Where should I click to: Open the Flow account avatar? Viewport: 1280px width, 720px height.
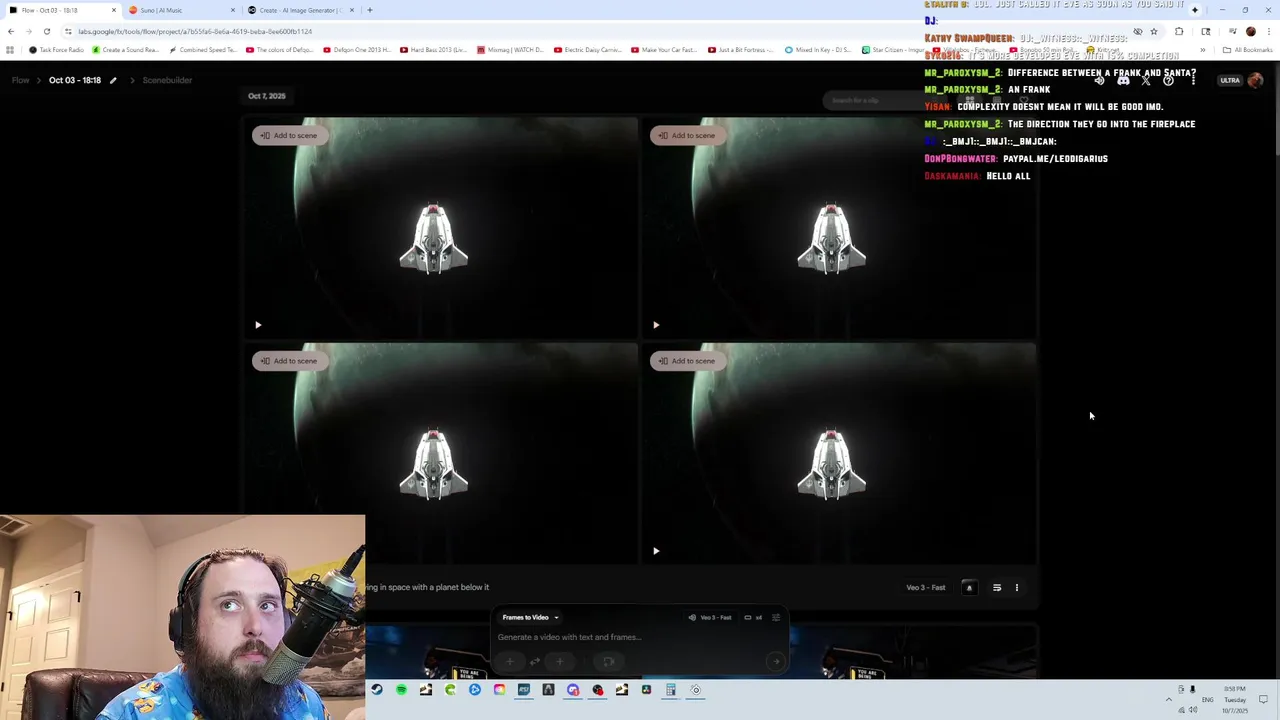click(x=1256, y=80)
